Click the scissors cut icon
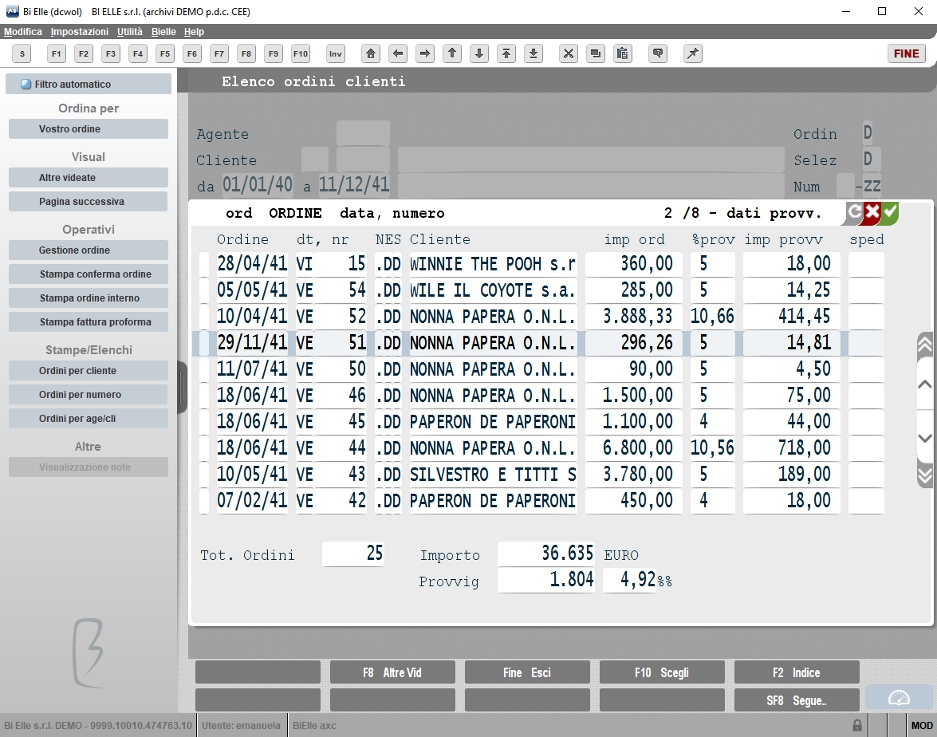The width and height of the screenshot is (937, 737). (x=568, y=54)
